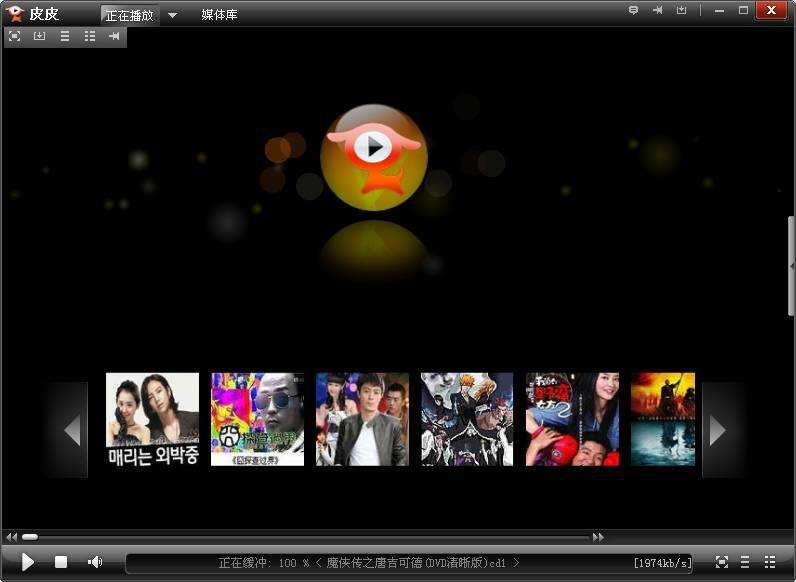Click the seek bar slider handle
The height and width of the screenshot is (582, 796).
pyautogui.click(x=30, y=537)
